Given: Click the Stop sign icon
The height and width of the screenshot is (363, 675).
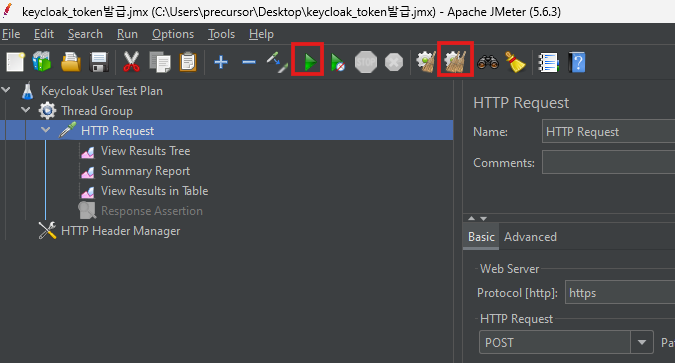Looking at the screenshot, I should 365,62.
